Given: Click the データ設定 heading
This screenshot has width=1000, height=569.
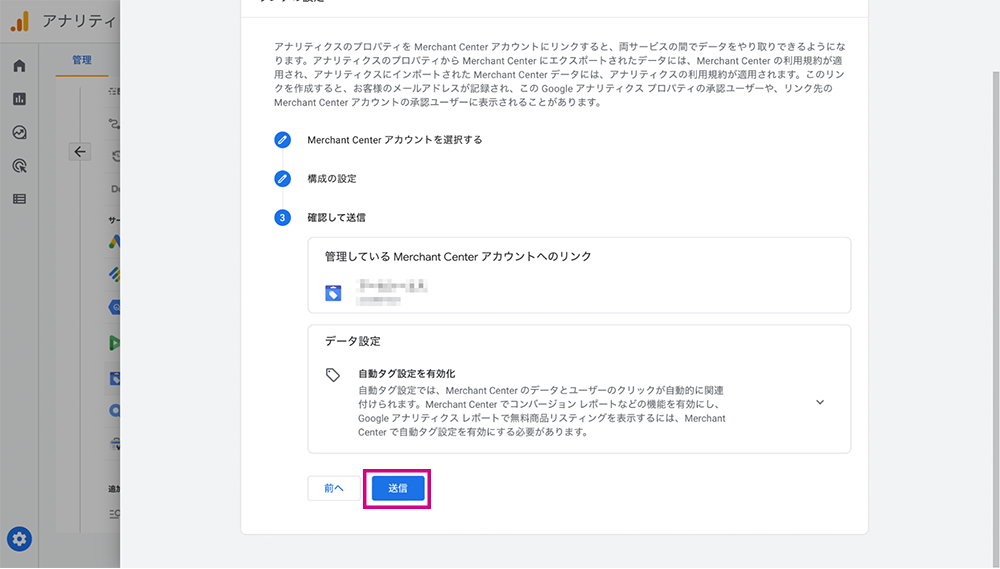Looking at the screenshot, I should pyautogui.click(x=353, y=341).
